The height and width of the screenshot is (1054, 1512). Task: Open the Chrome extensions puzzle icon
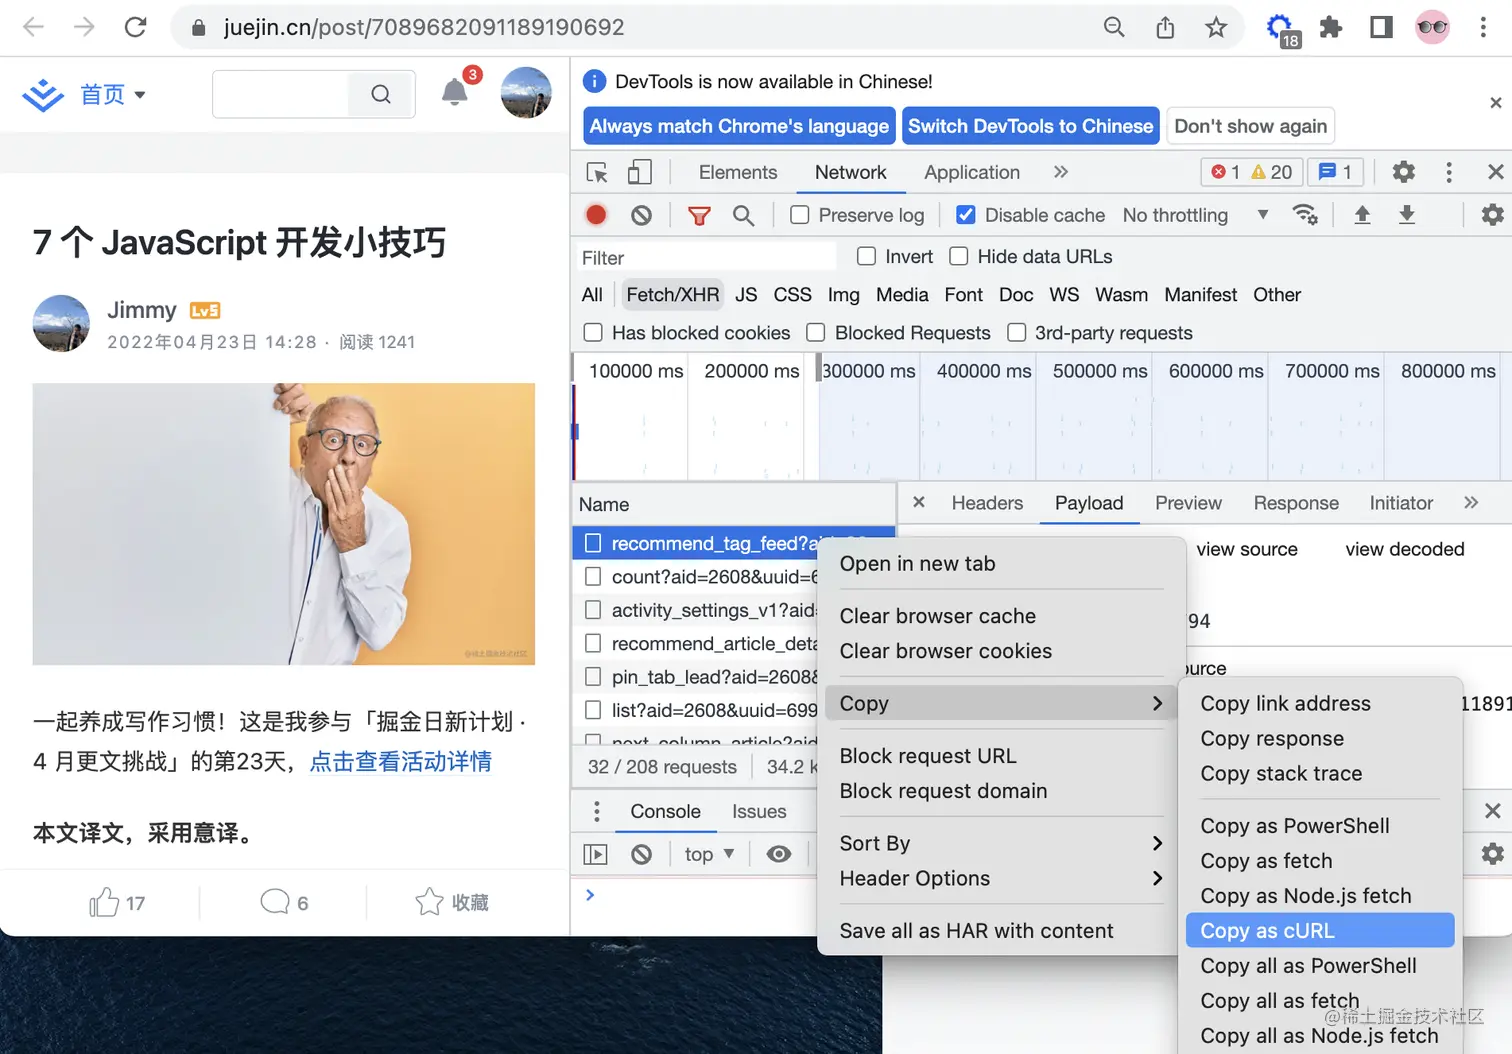(x=1330, y=27)
